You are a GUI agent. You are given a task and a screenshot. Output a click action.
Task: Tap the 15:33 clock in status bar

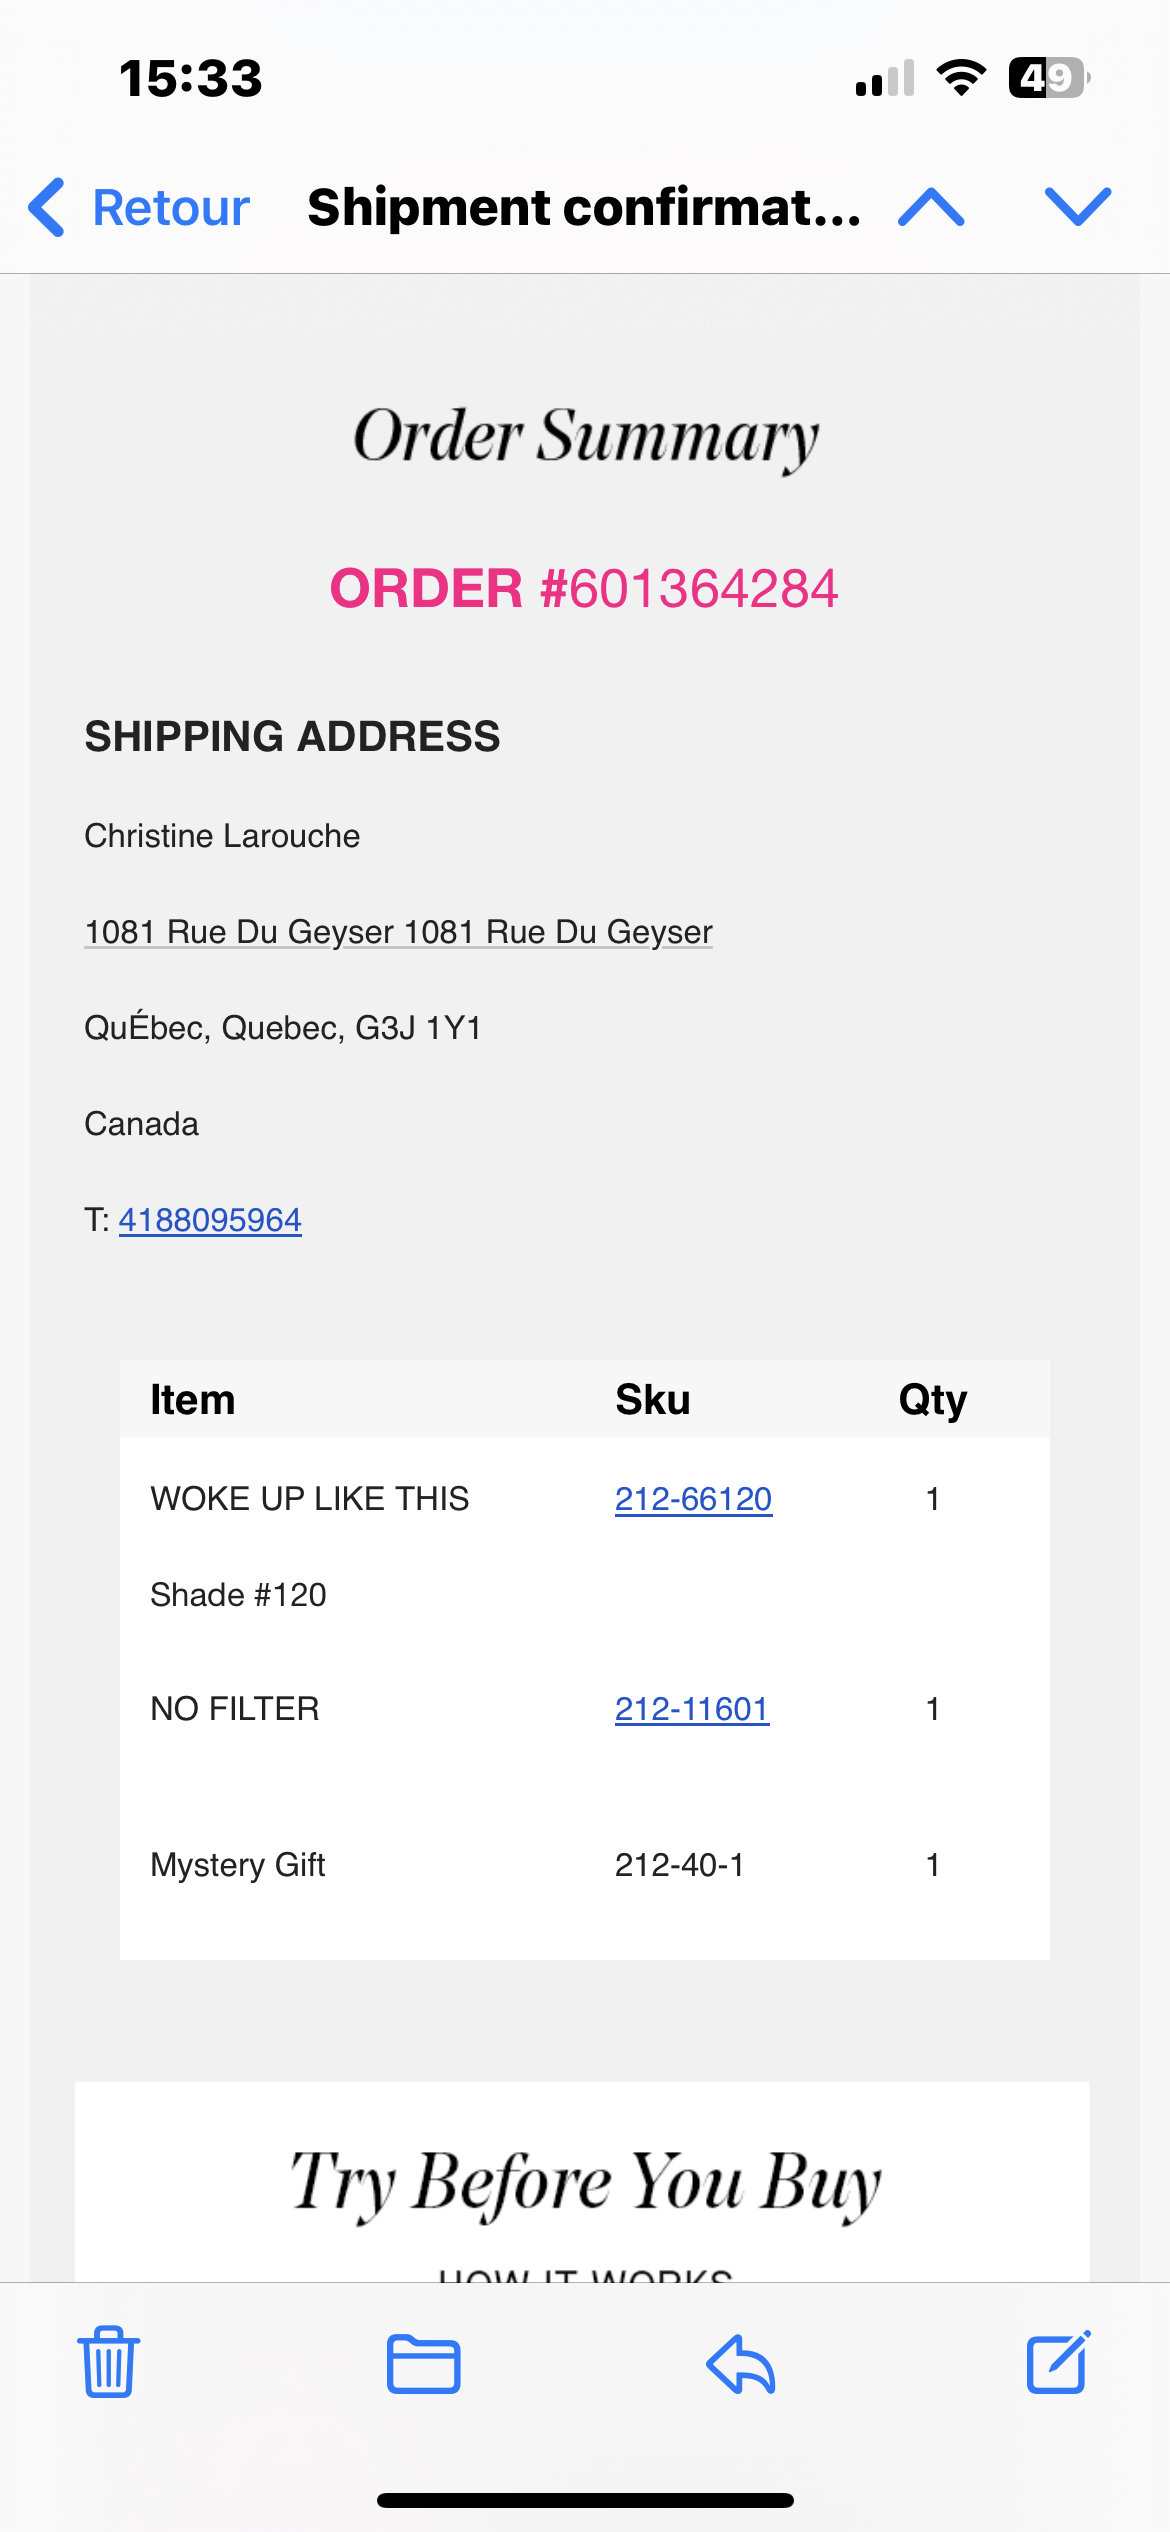[191, 79]
